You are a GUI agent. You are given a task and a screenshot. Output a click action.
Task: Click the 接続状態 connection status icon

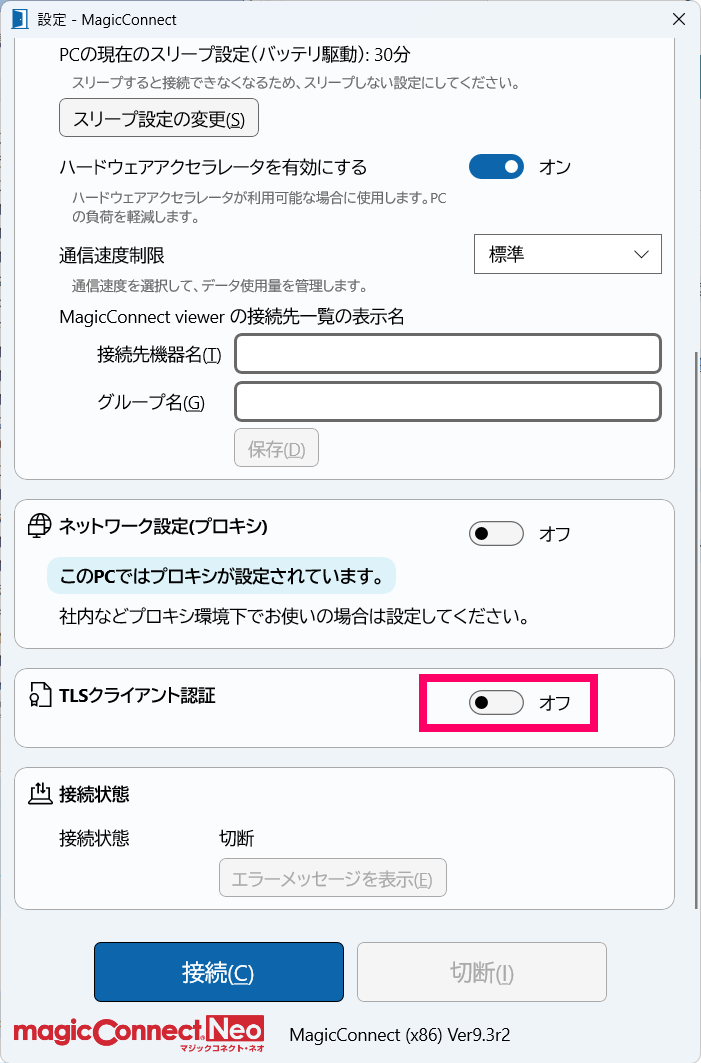(x=40, y=794)
